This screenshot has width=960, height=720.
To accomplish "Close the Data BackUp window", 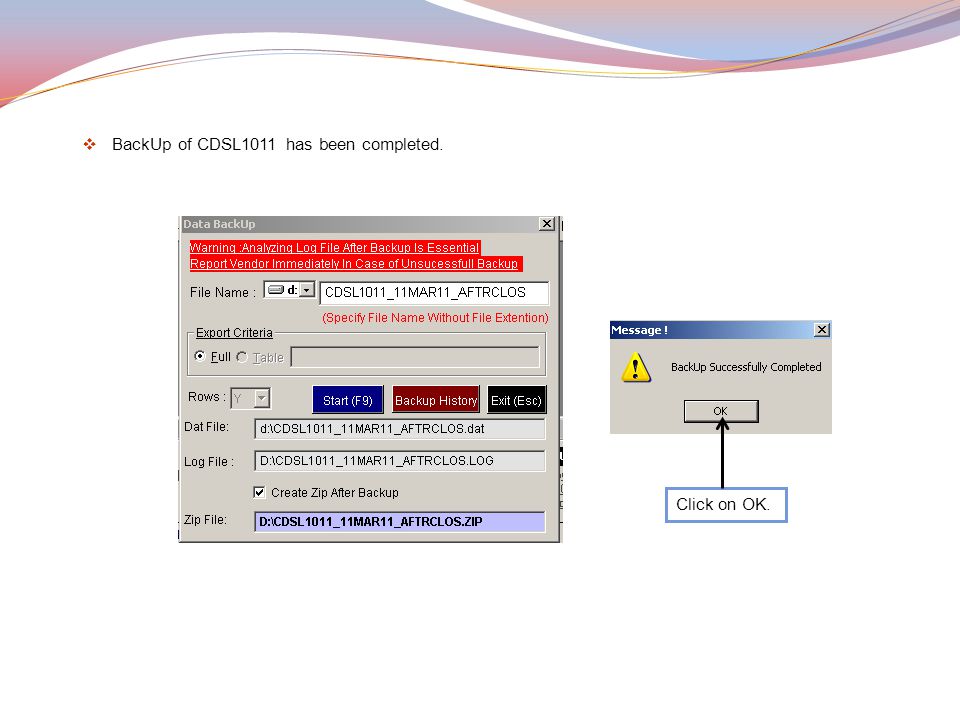I will point(547,224).
